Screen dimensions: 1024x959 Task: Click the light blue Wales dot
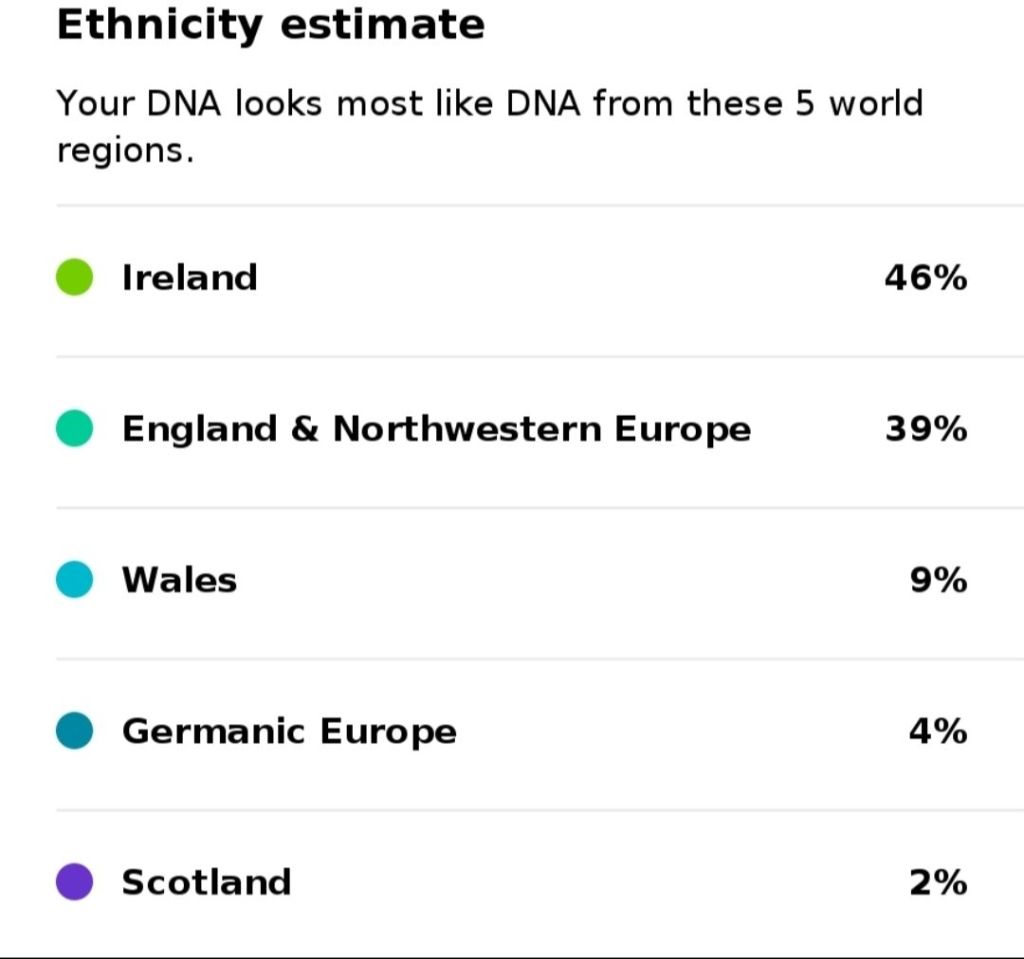click(75, 580)
